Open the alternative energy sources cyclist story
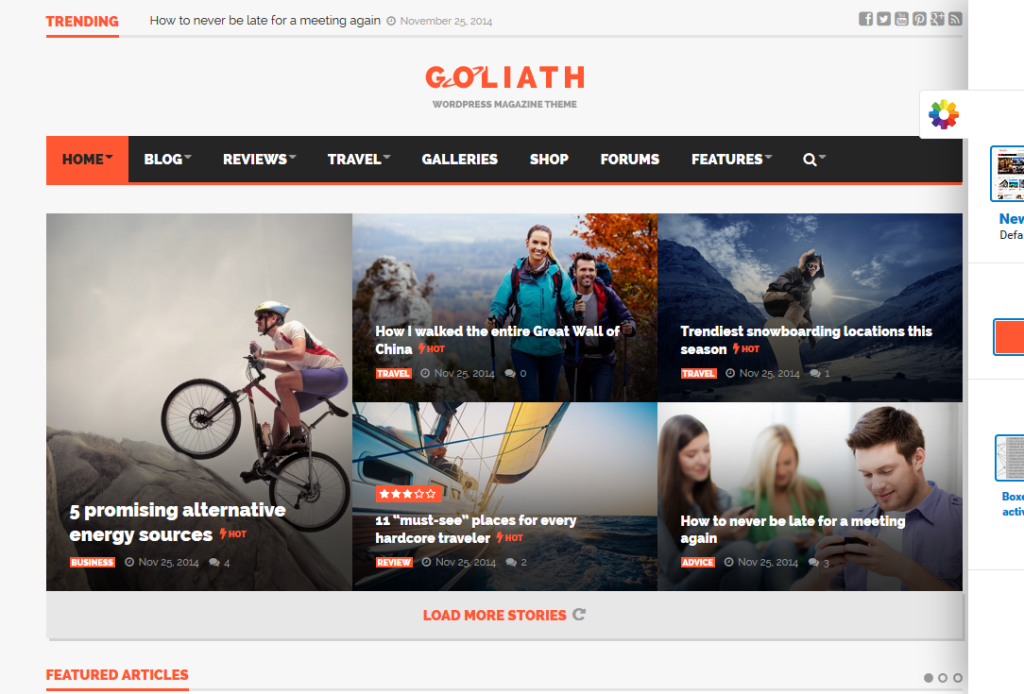Screen dimensions: 1024x694 [177, 522]
